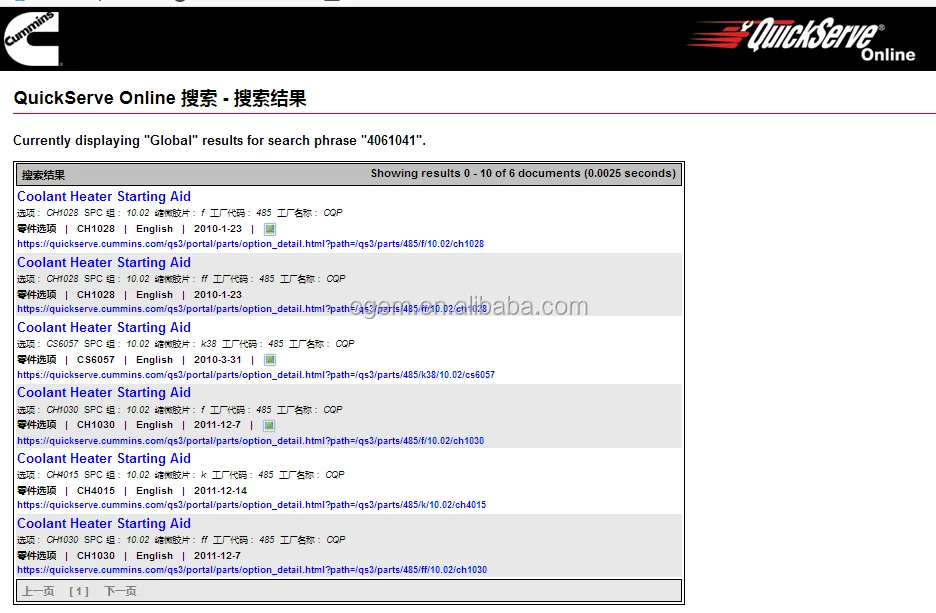Image resolution: width=936 pixels, height=613 pixels.
Task: Click the QuickServe Online logo
Action: pyautogui.click(x=801, y=39)
